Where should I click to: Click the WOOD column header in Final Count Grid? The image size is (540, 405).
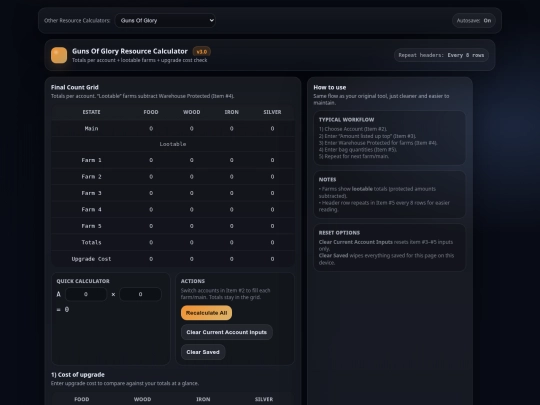click(x=191, y=112)
